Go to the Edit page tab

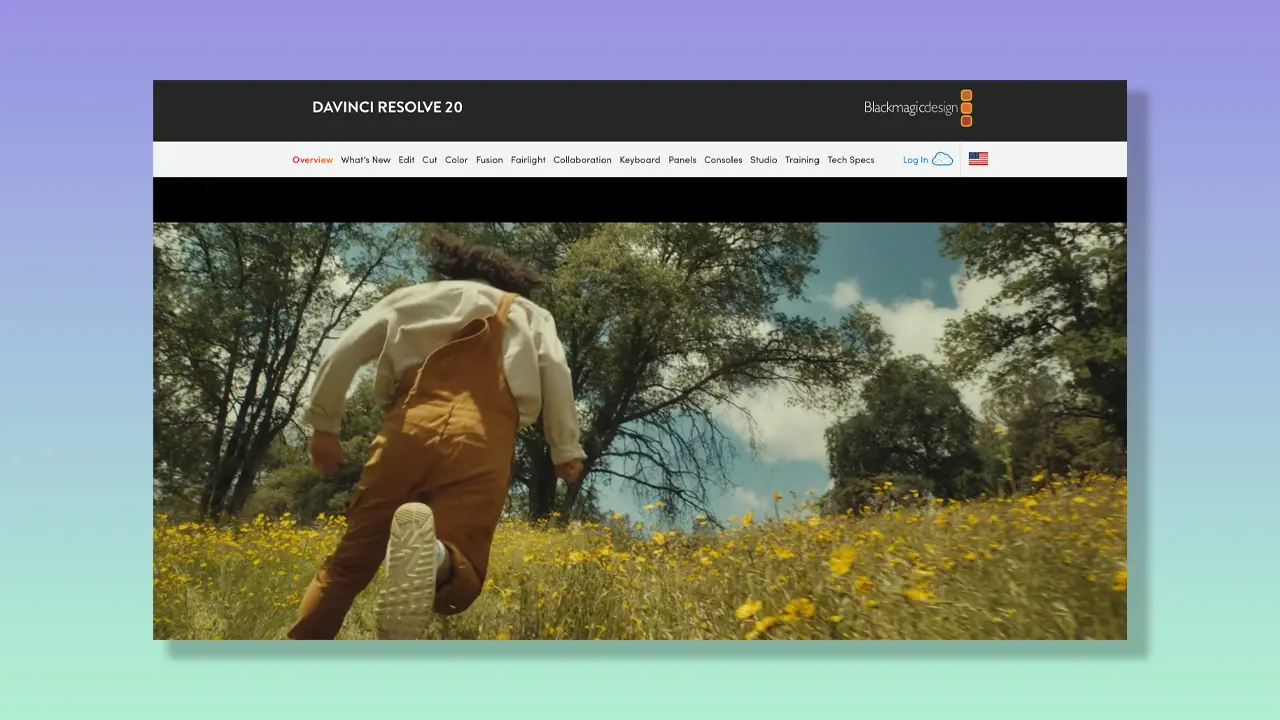click(x=406, y=160)
